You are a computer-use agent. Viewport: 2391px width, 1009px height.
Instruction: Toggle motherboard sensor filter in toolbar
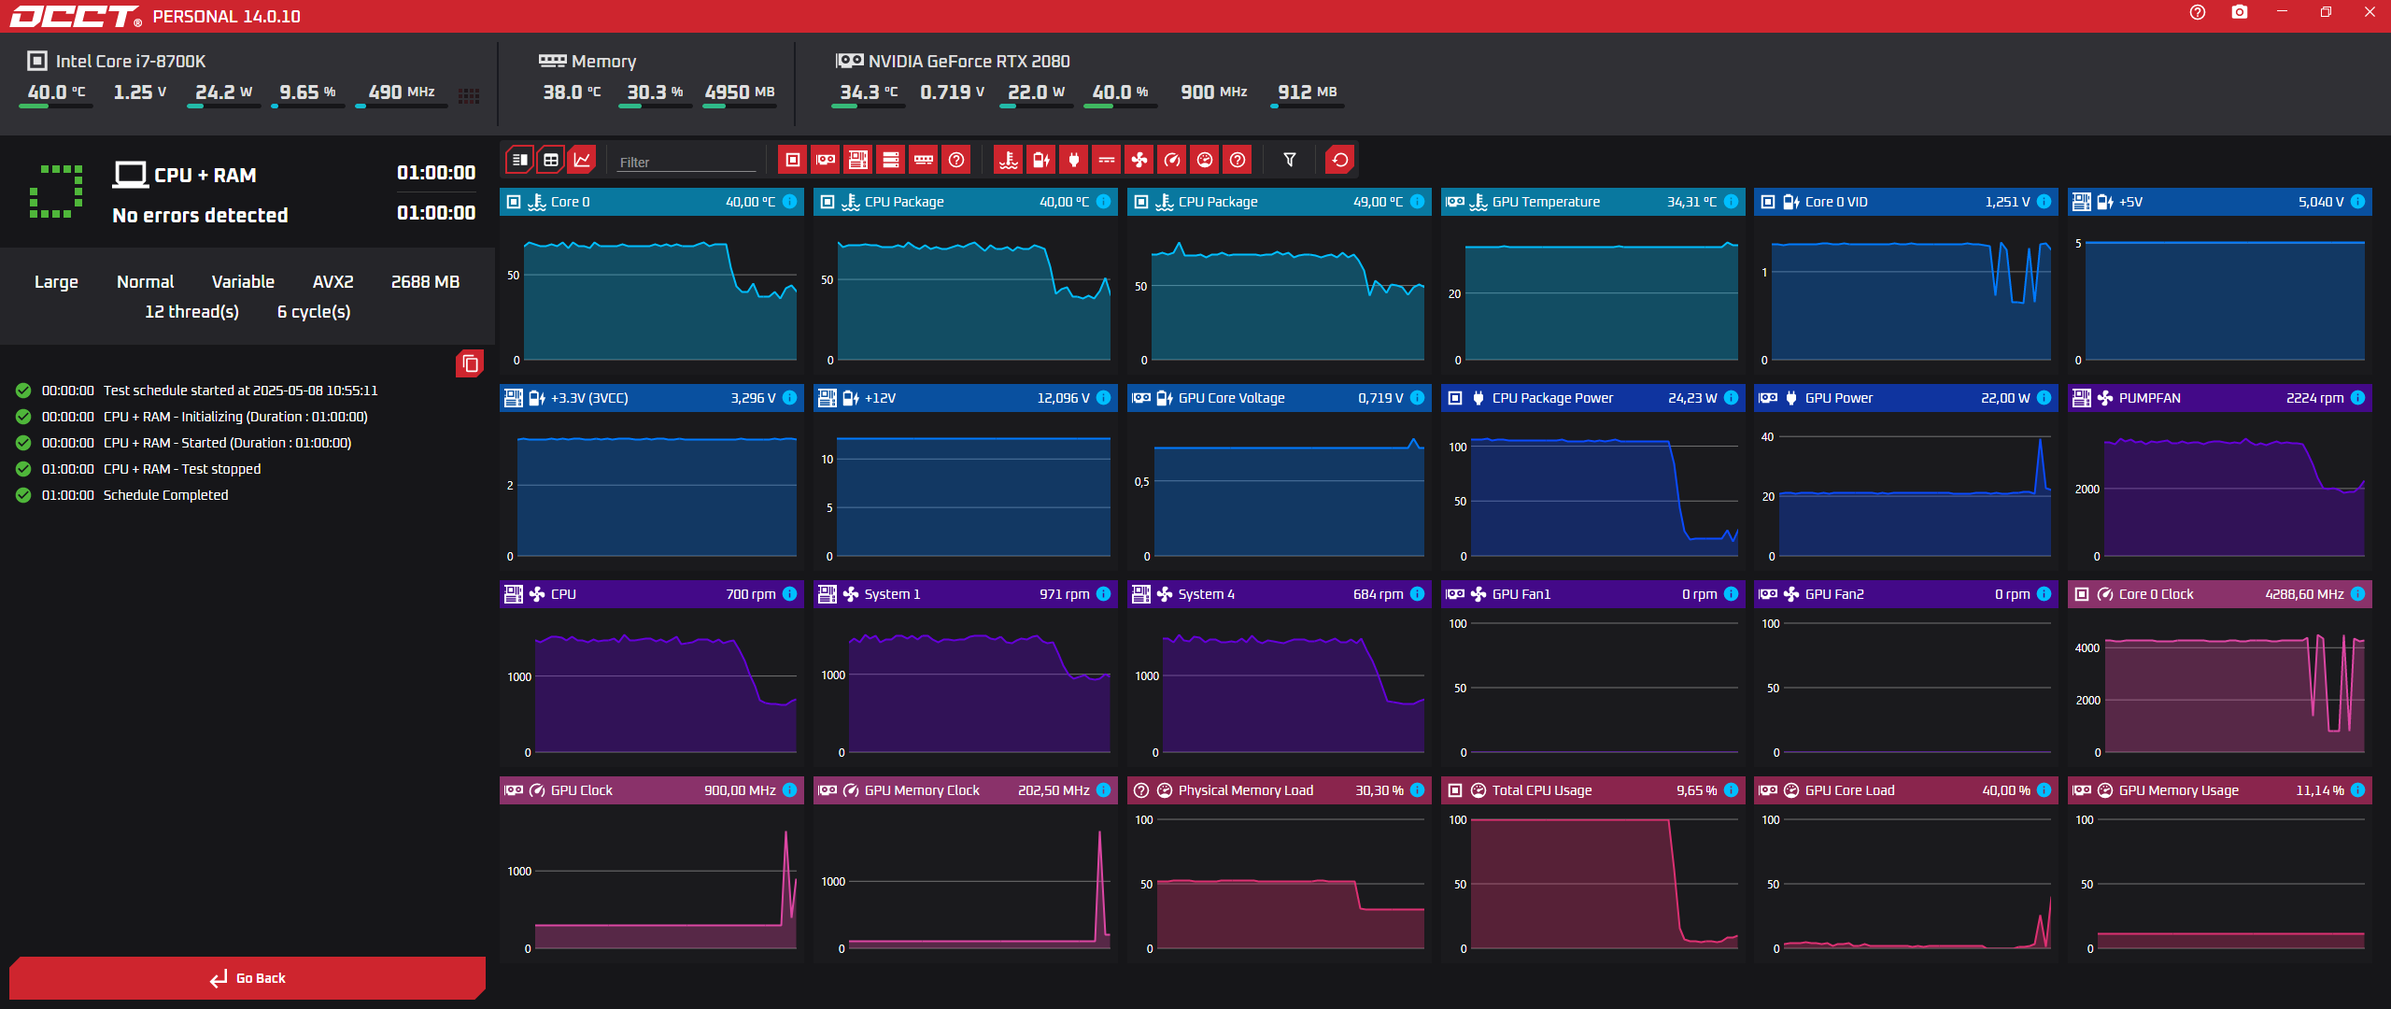[x=858, y=160]
